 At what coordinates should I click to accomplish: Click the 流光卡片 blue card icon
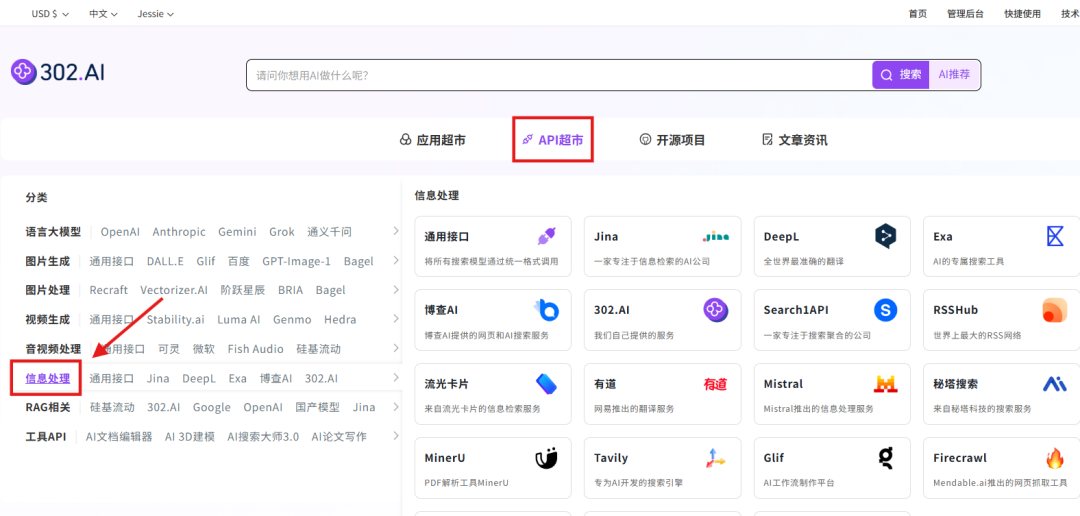(x=546, y=384)
